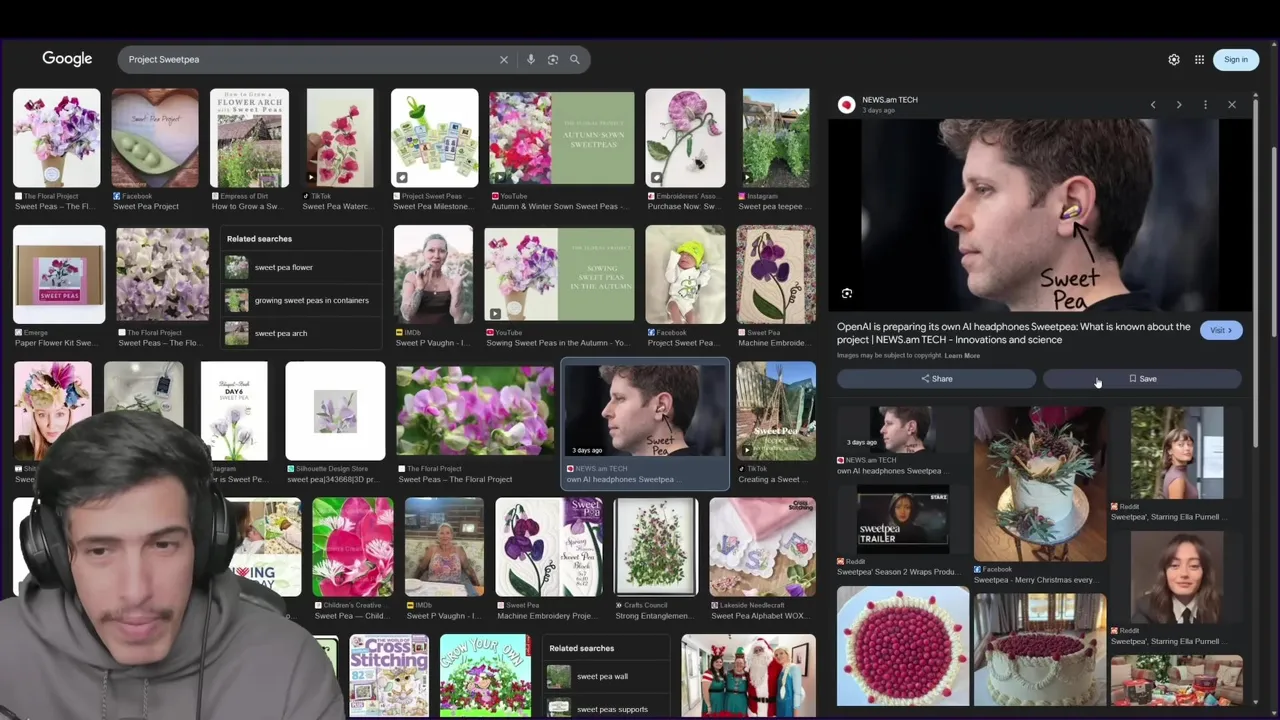This screenshot has height=720, width=1280.
Task: Open Autumn & Winter Sown Sweet Peas video
Action: point(561,138)
